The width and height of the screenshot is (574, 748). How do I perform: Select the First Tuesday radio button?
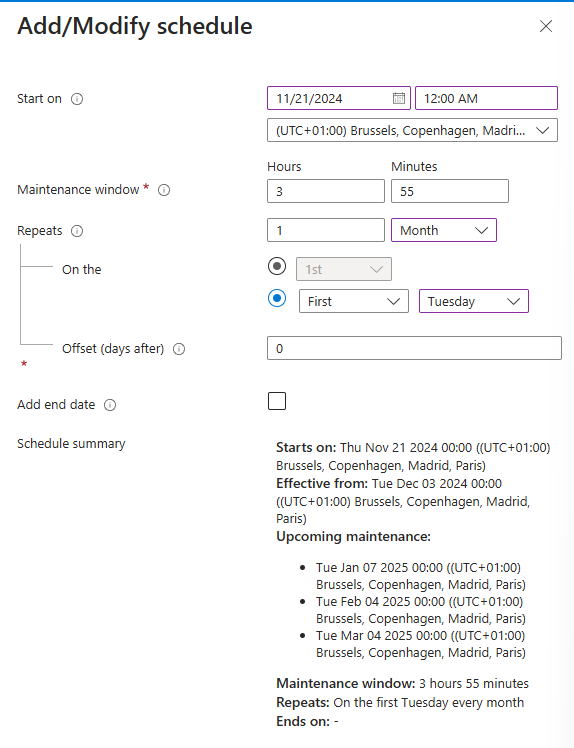(x=277, y=298)
